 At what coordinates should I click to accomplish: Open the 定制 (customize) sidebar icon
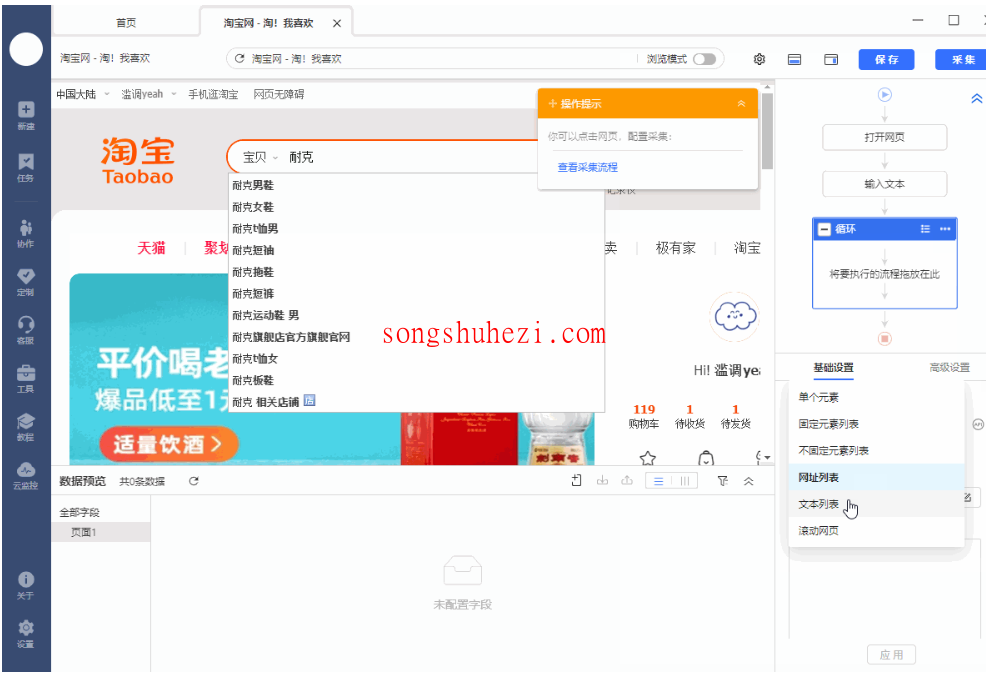coord(26,282)
